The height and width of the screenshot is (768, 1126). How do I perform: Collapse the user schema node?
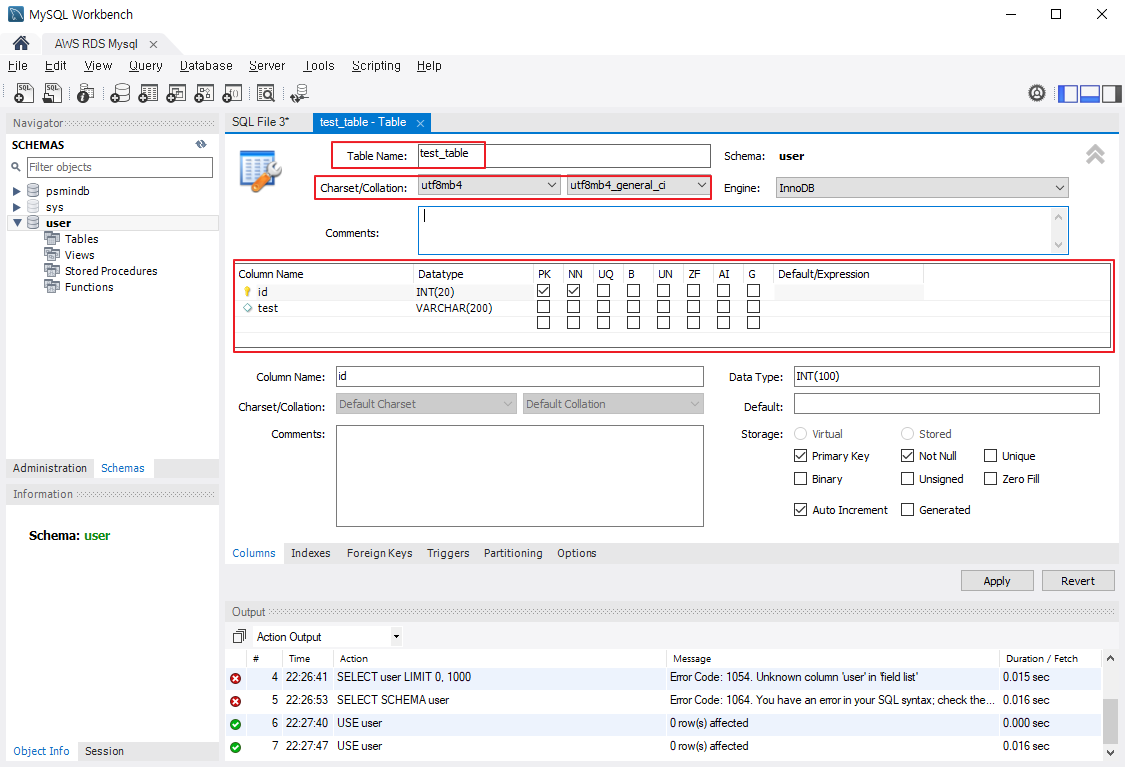pyautogui.click(x=17, y=223)
